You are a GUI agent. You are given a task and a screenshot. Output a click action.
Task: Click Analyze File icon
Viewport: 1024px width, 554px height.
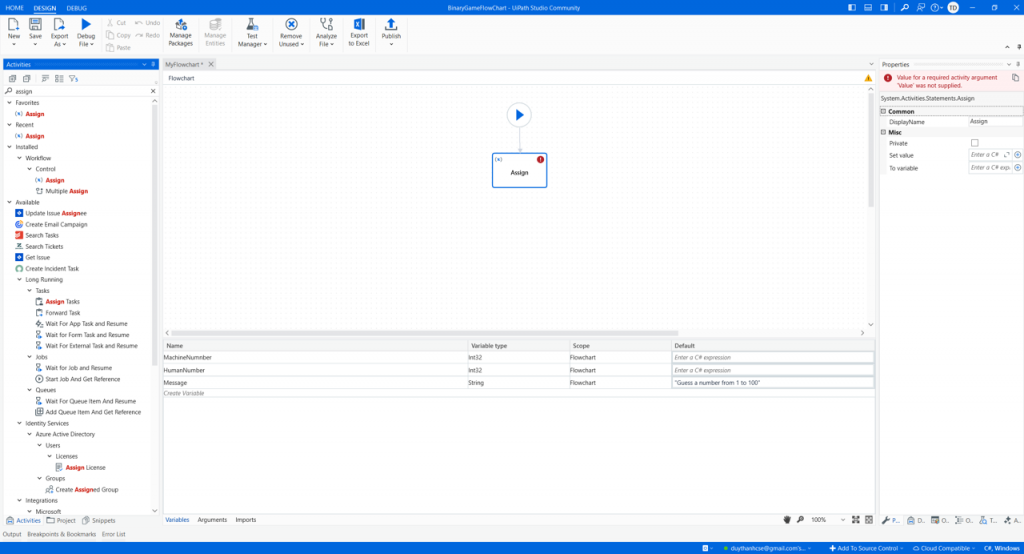(326, 24)
